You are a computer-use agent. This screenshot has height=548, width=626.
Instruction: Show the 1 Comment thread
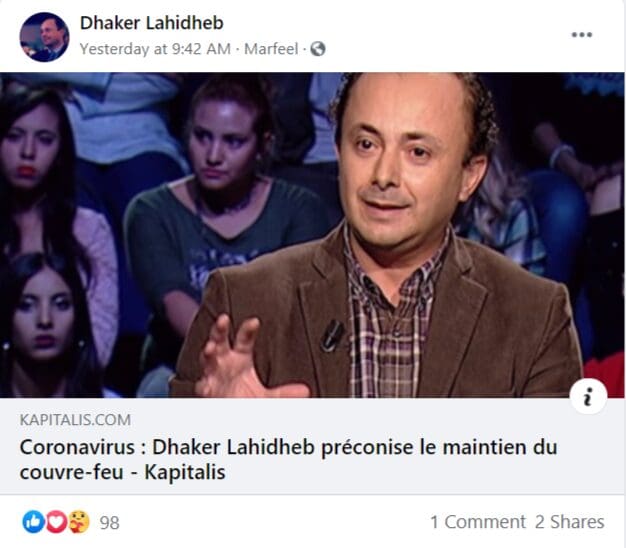(478, 522)
